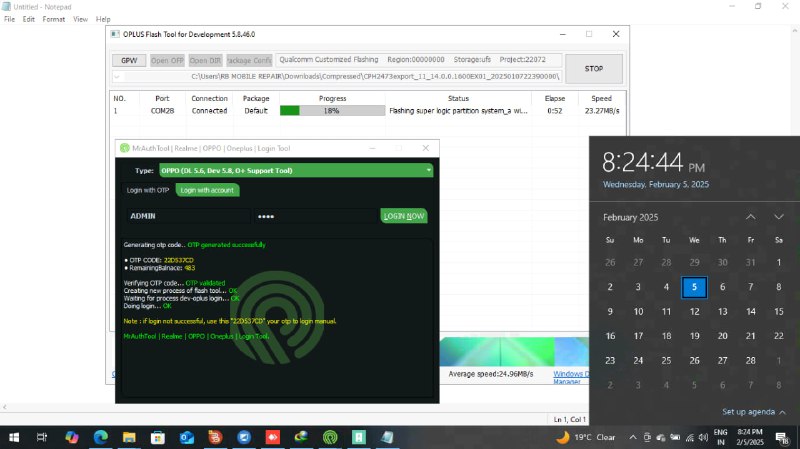This screenshot has width=800, height=449.
Task: Click the Package Config button
Action: click(x=249, y=60)
